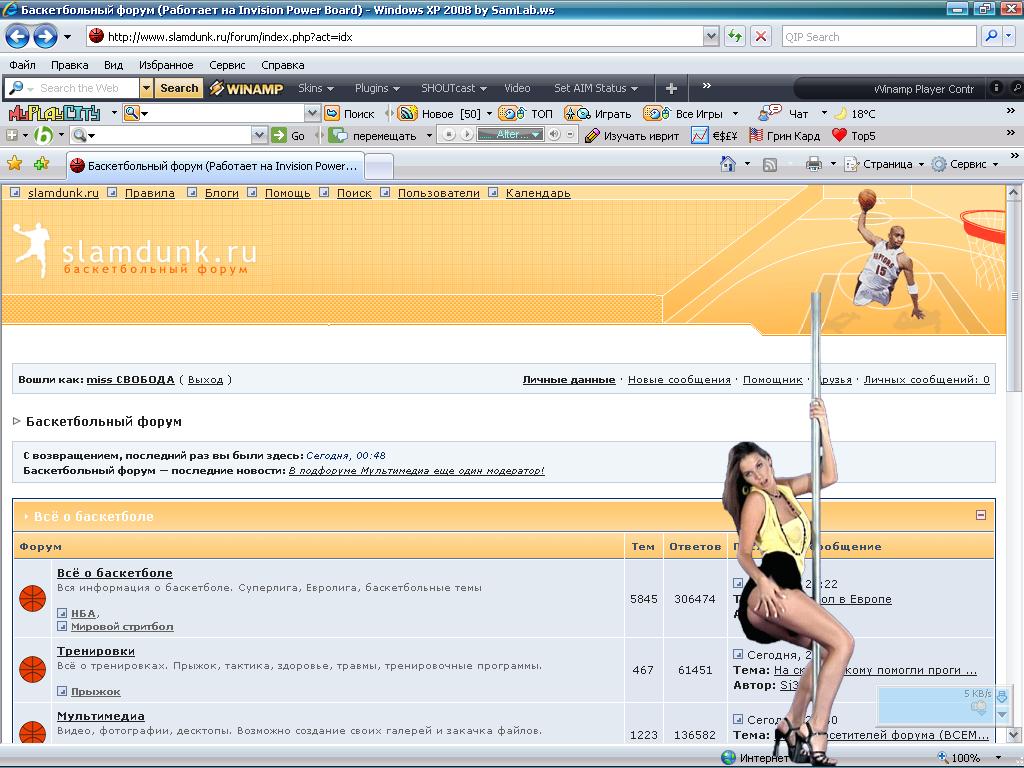Print the page with the printer icon
Viewport: 1024px width, 768px height.
[814, 164]
